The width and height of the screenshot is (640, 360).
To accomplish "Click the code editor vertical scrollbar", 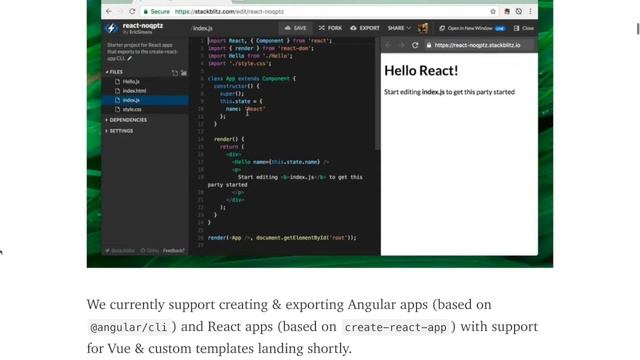I will [x=377, y=94].
